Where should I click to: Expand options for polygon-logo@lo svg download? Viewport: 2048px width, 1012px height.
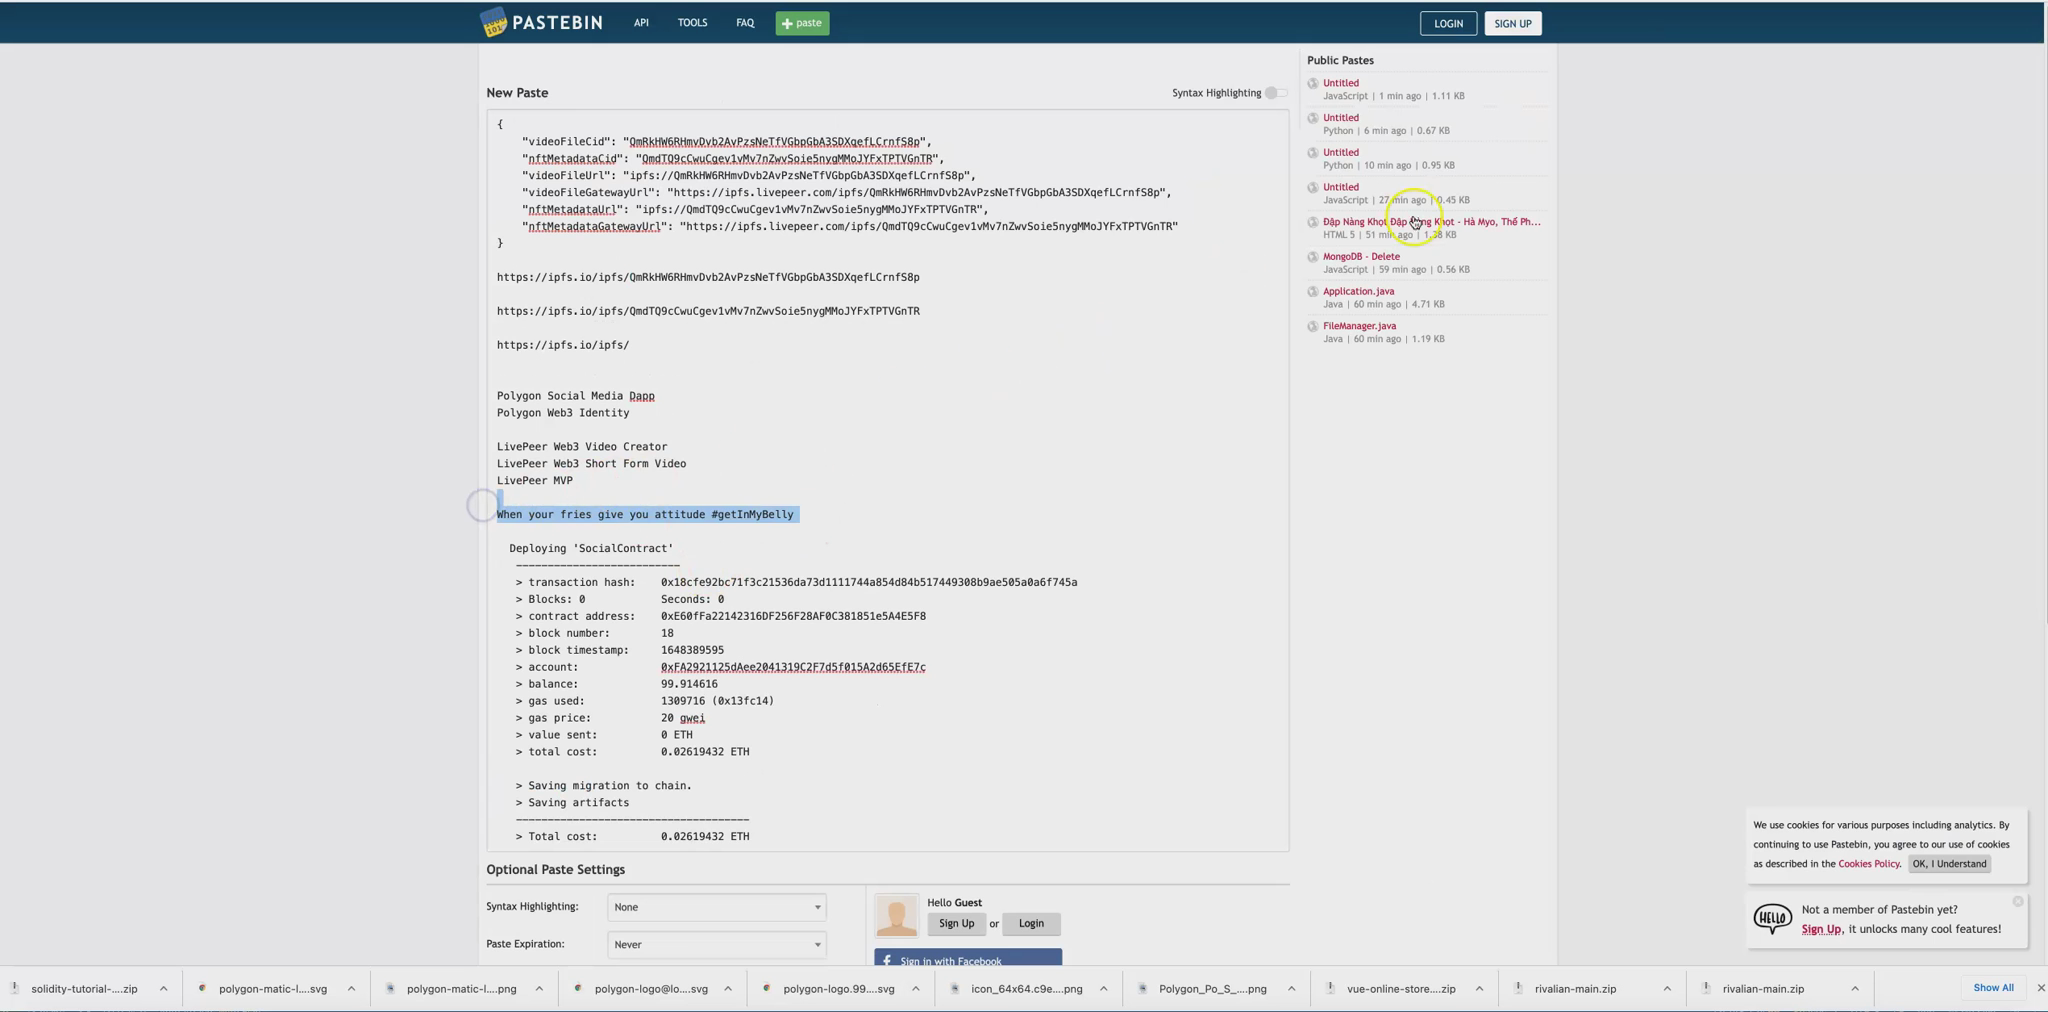[728, 989]
